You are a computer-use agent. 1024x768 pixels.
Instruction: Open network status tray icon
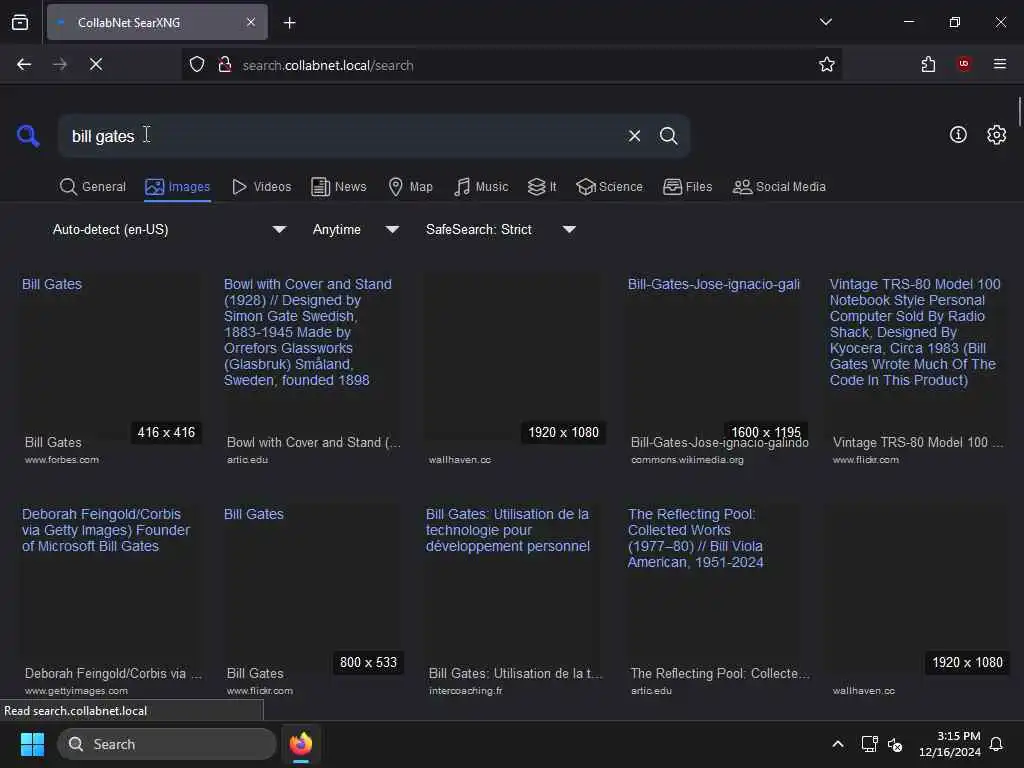click(869, 744)
